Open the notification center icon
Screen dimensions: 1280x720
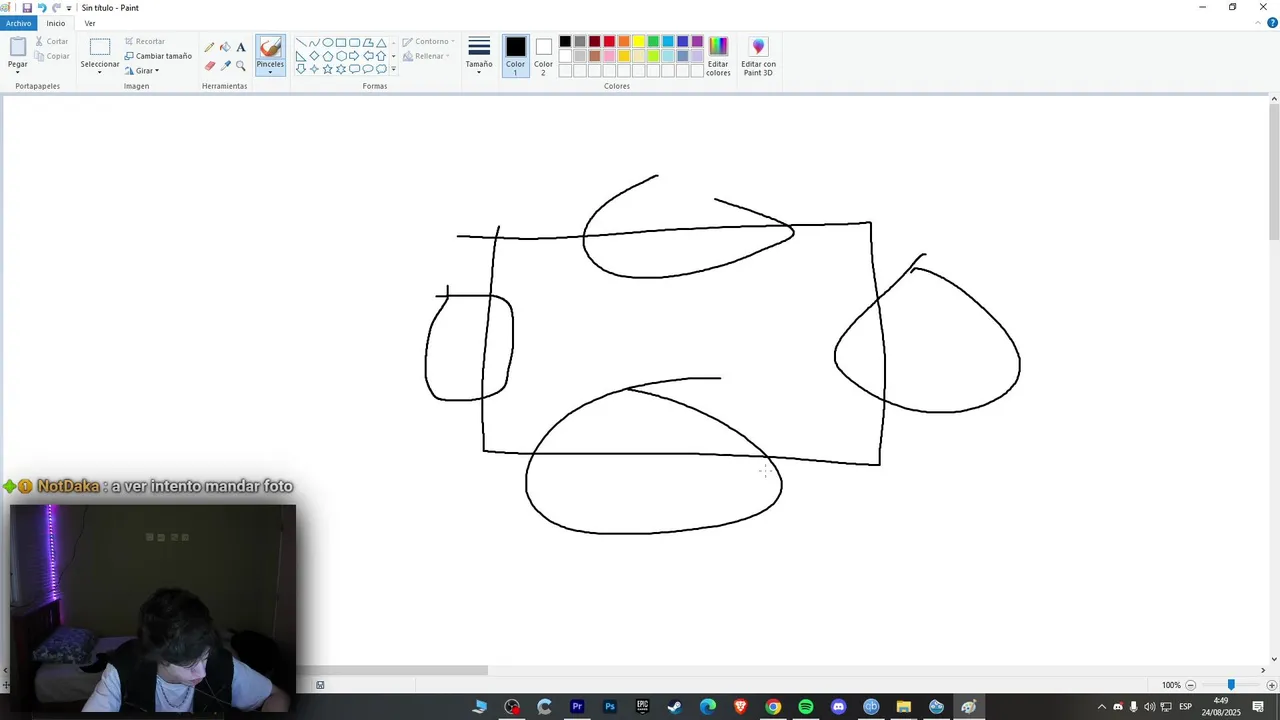(x=1258, y=707)
